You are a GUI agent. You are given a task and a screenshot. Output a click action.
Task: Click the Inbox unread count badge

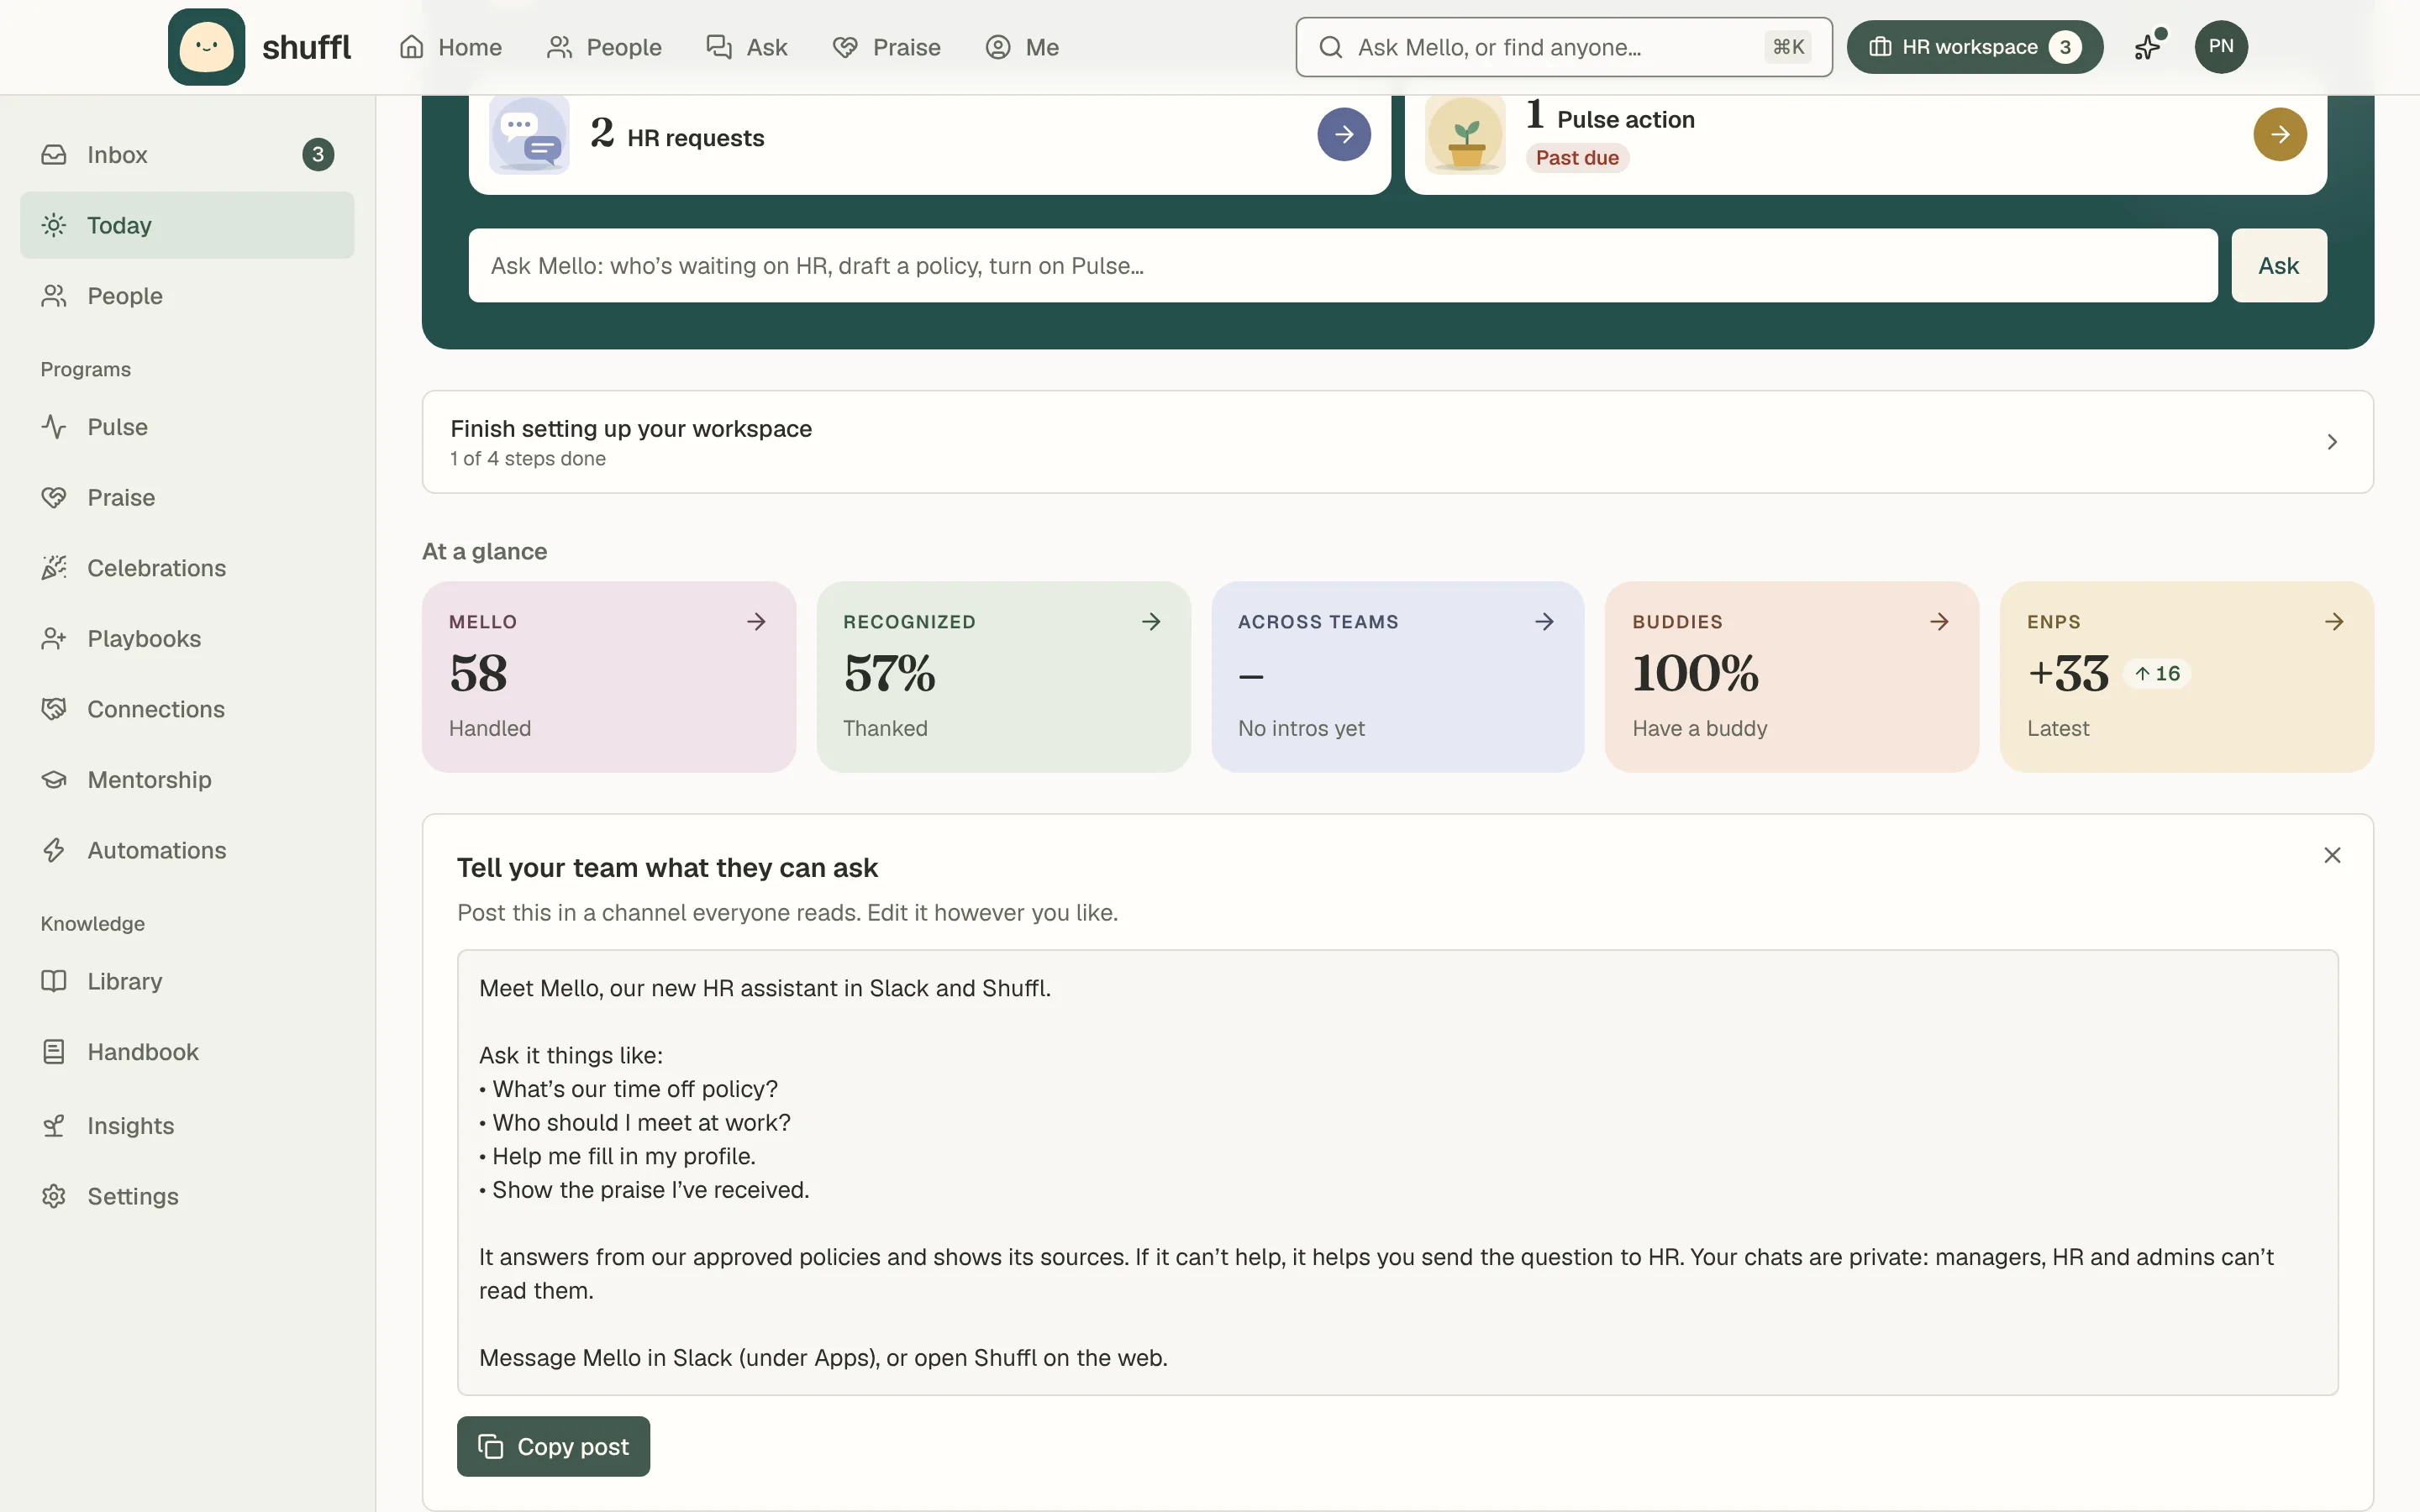pyautogui.click(x=318, y=155)
